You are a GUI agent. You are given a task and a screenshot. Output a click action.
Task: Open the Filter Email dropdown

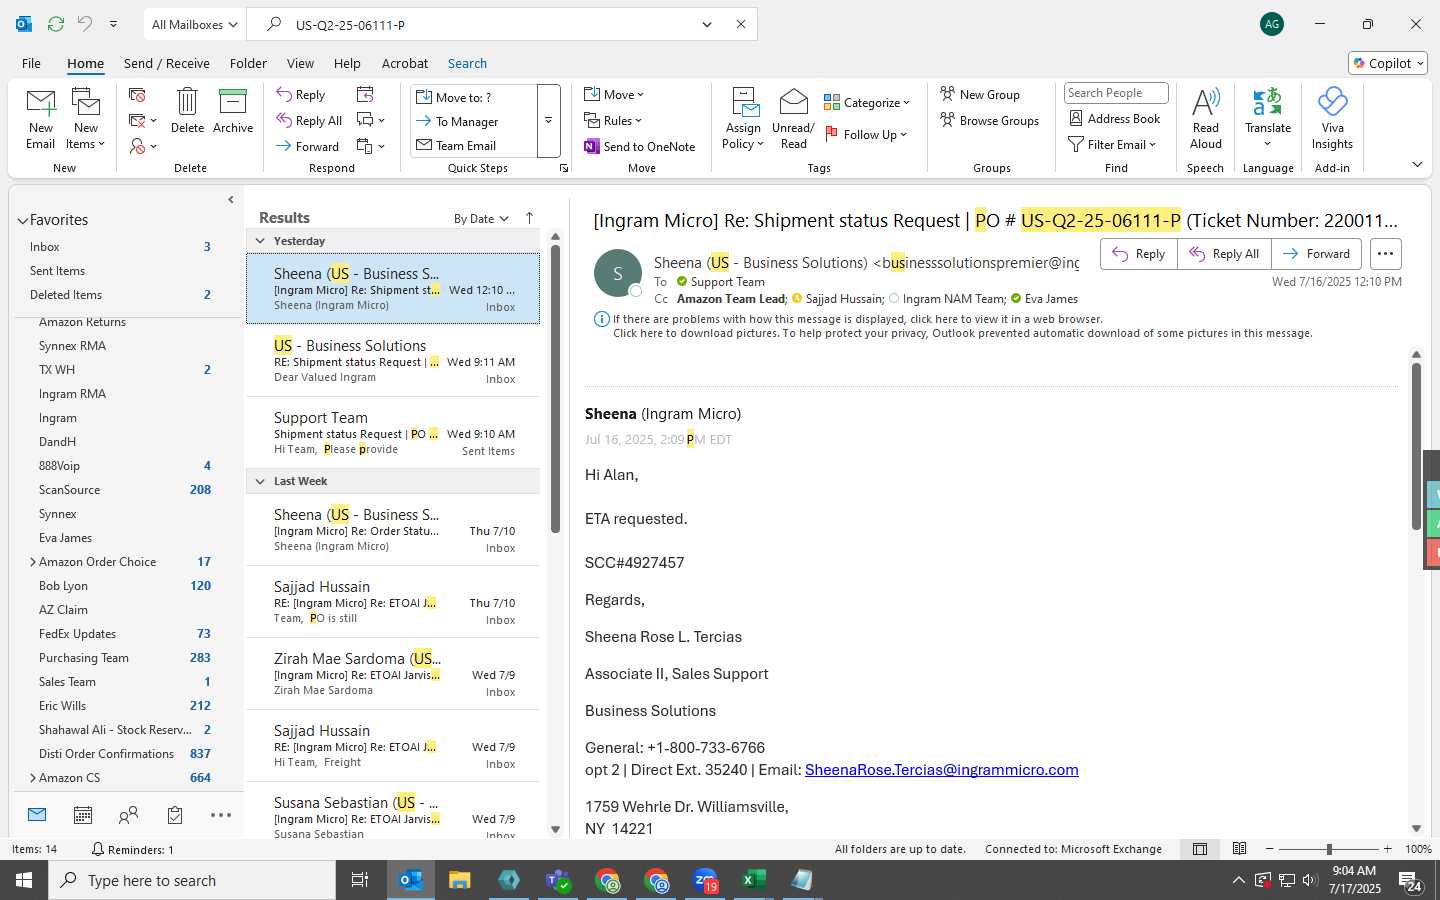click(x=1112, y=144)
